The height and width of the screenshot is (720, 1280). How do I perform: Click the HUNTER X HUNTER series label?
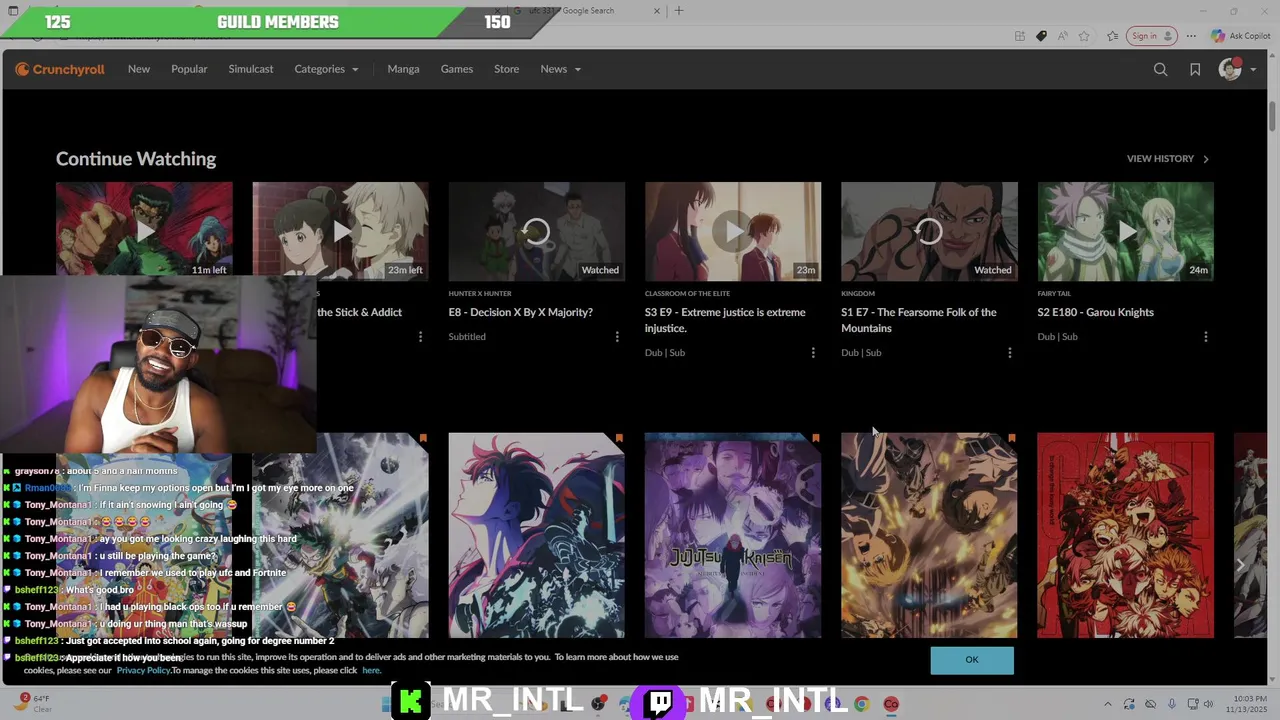[x=480, y=294]
